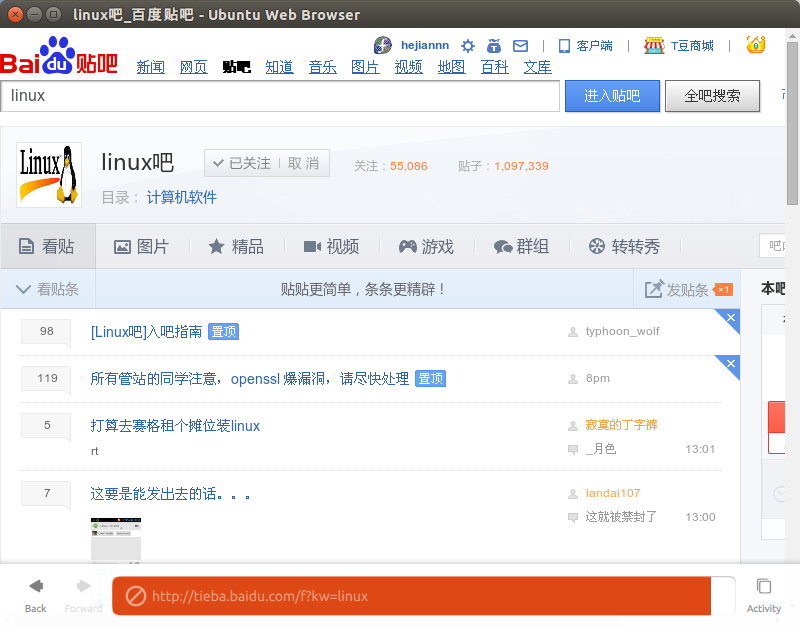The image size is (800, 628).
Task: Click 取消 to unfollow linux吧
Action: pos(304,163)
